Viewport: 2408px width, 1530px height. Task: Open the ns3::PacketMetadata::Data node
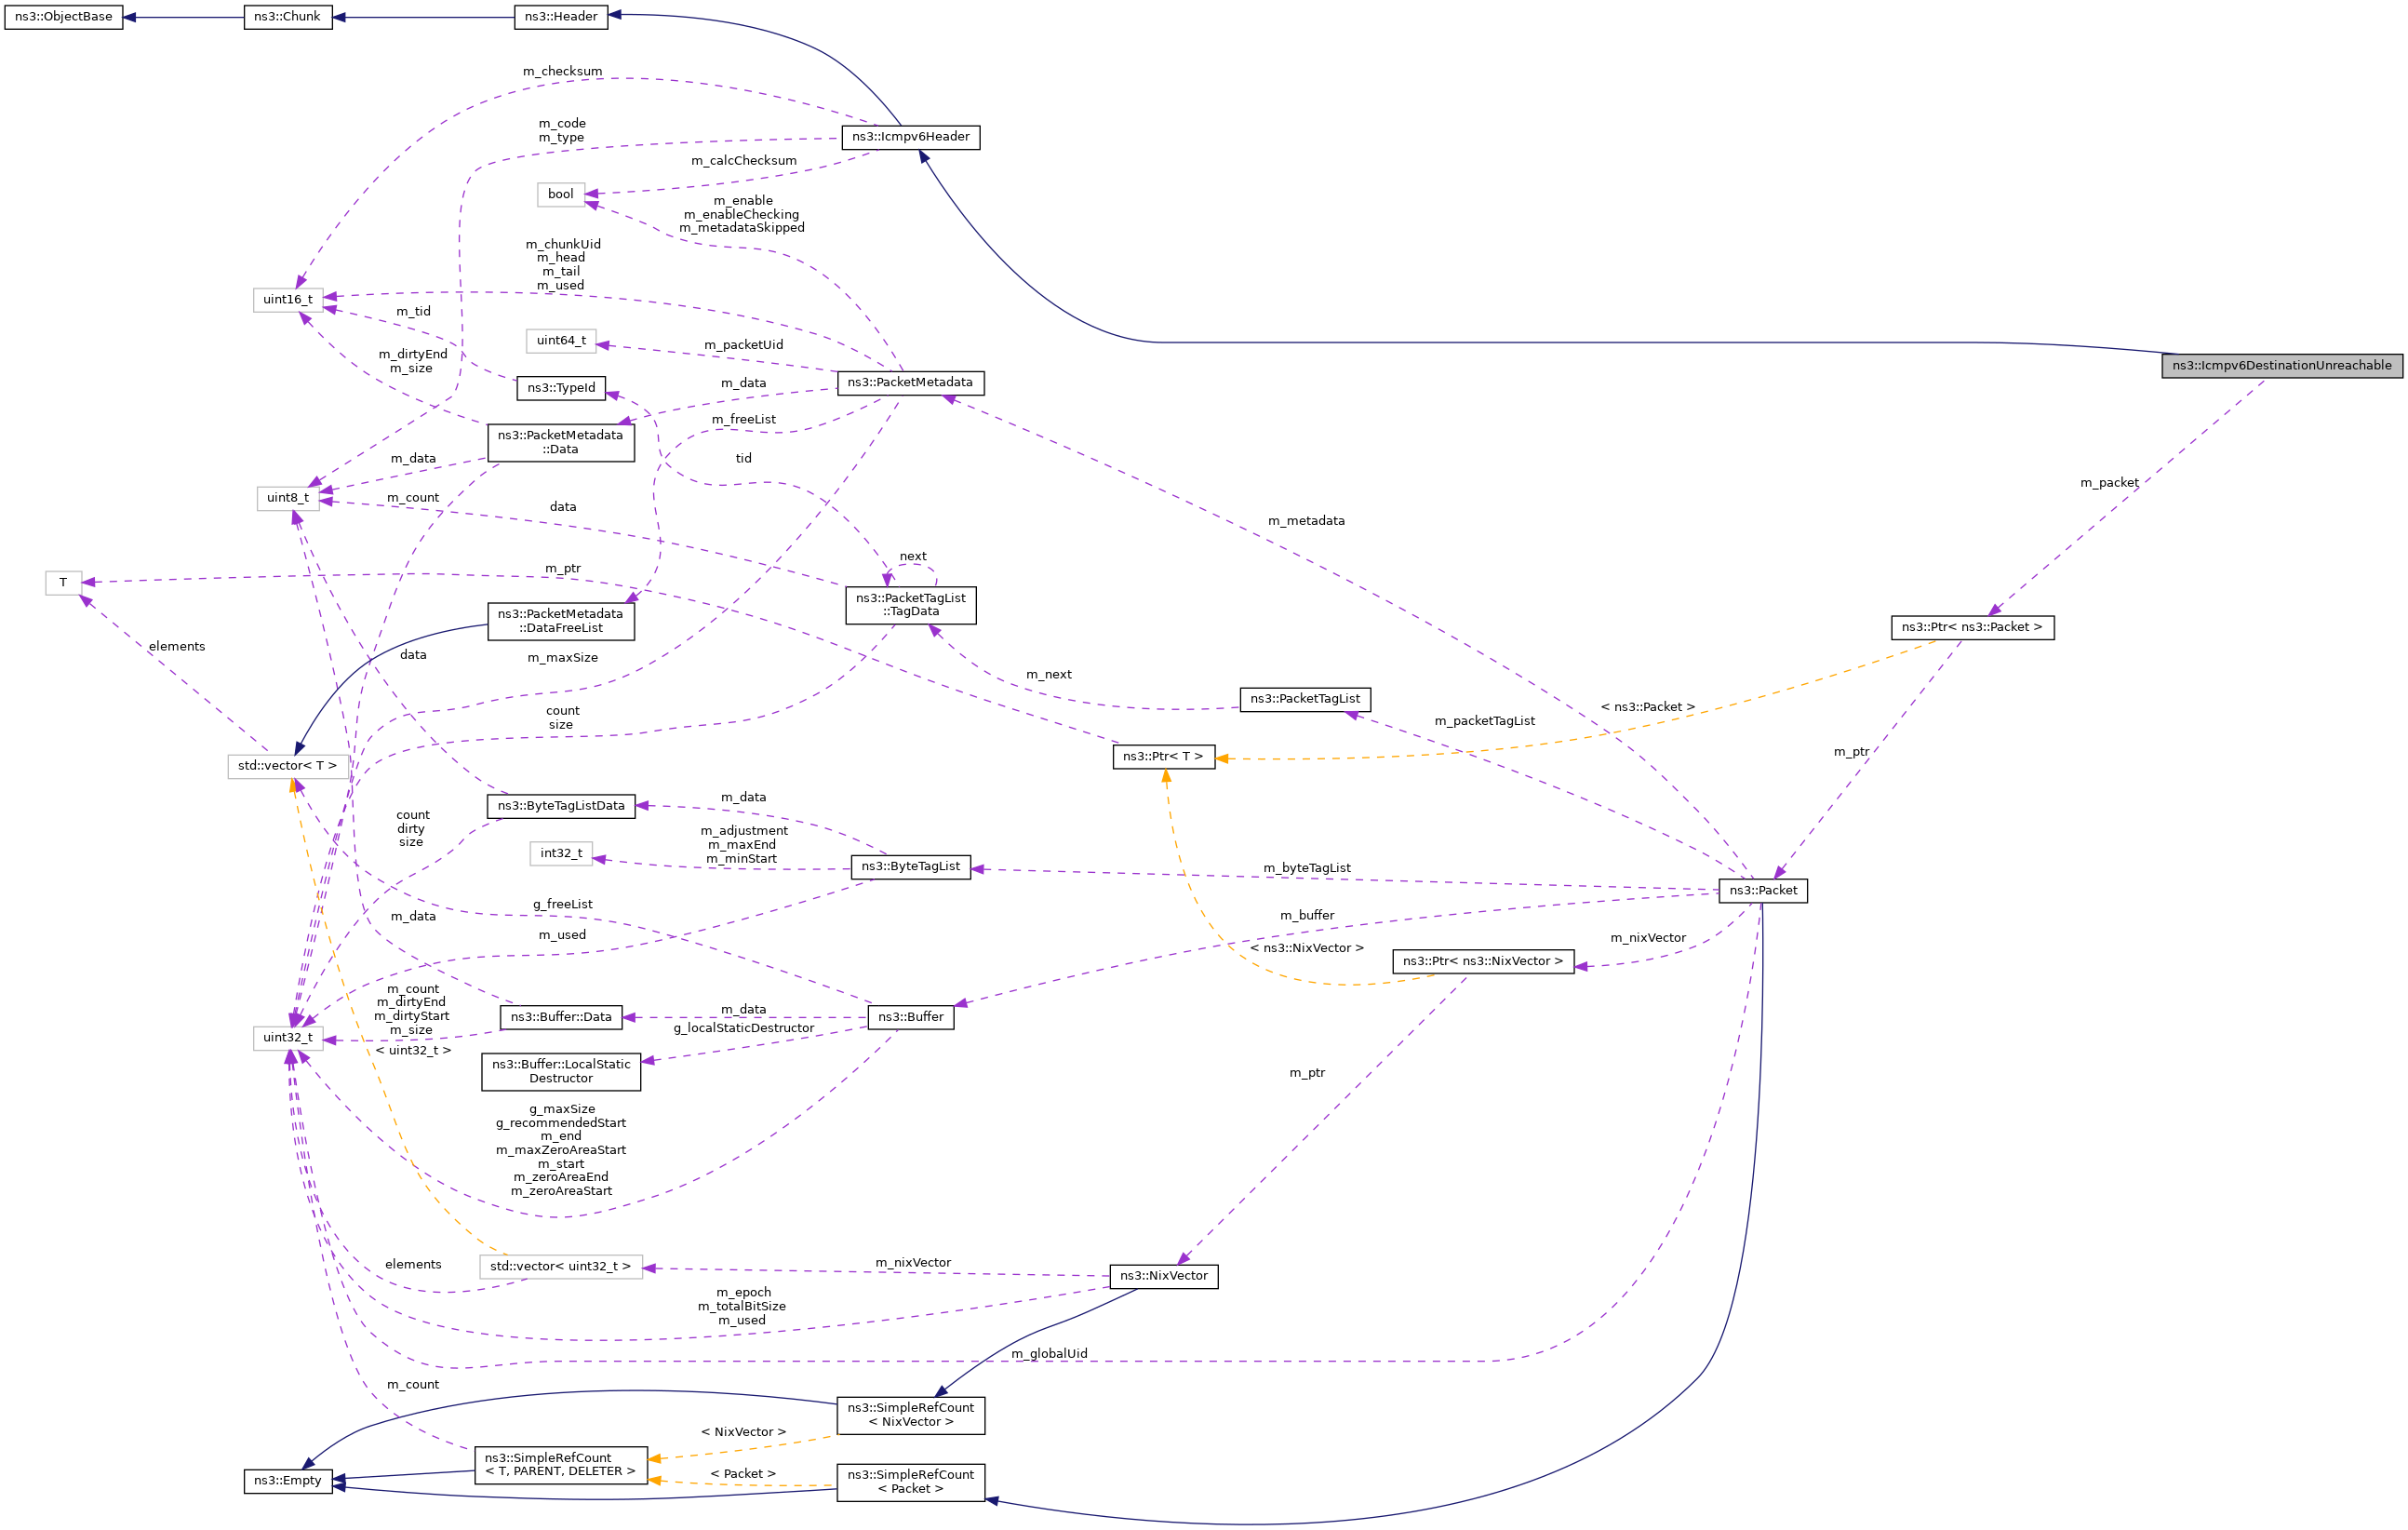click(561, 443)
